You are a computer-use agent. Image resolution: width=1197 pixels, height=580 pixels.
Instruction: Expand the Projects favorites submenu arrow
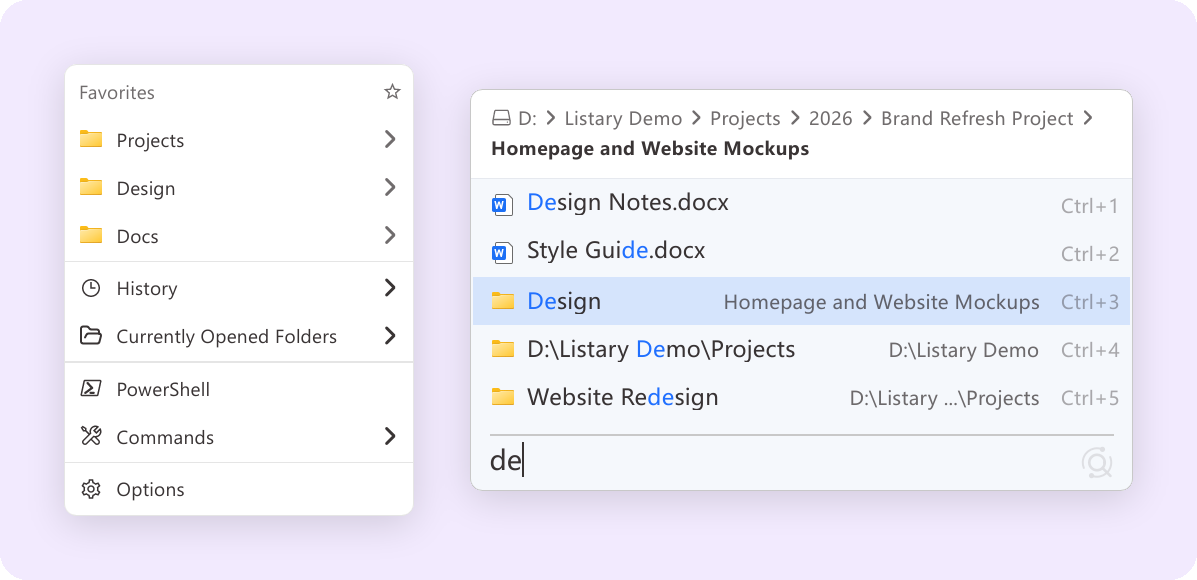point(390,139)
